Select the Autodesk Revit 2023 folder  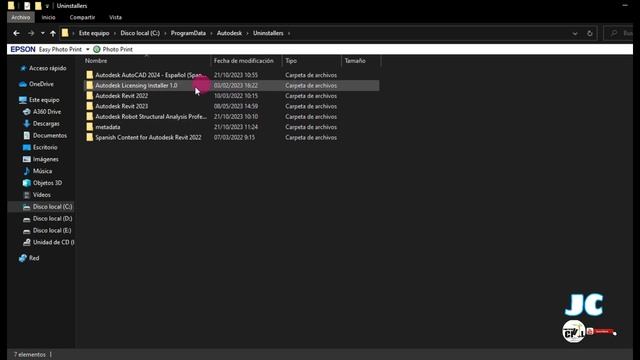click(231, 106)
